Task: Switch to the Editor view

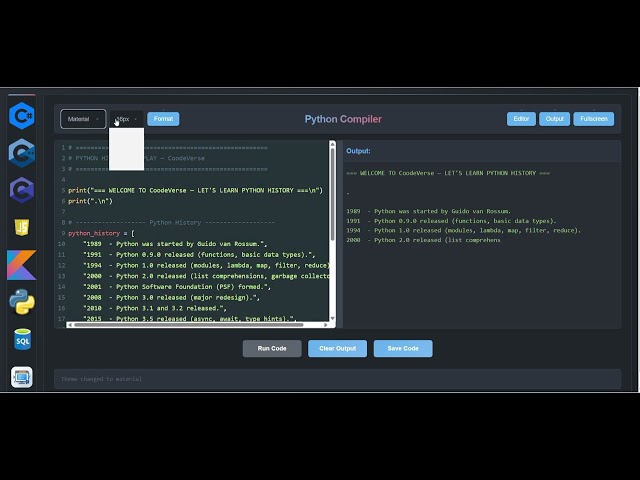Action: point(520,119)
